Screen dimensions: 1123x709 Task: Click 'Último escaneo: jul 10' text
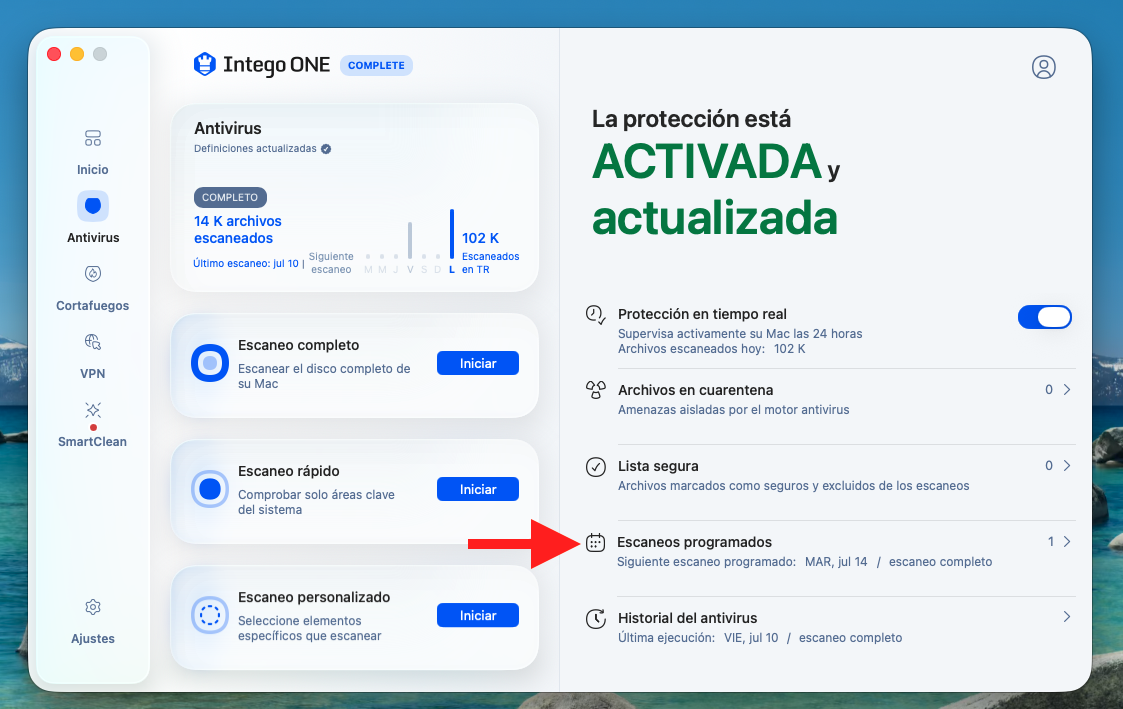point(246,264)
